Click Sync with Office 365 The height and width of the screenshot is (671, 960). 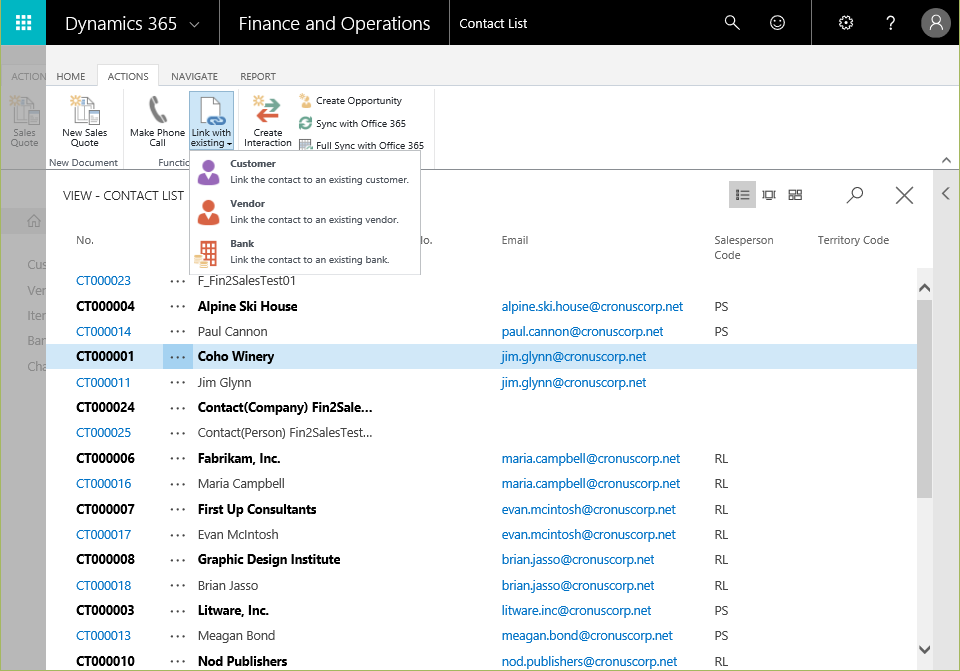353,123
